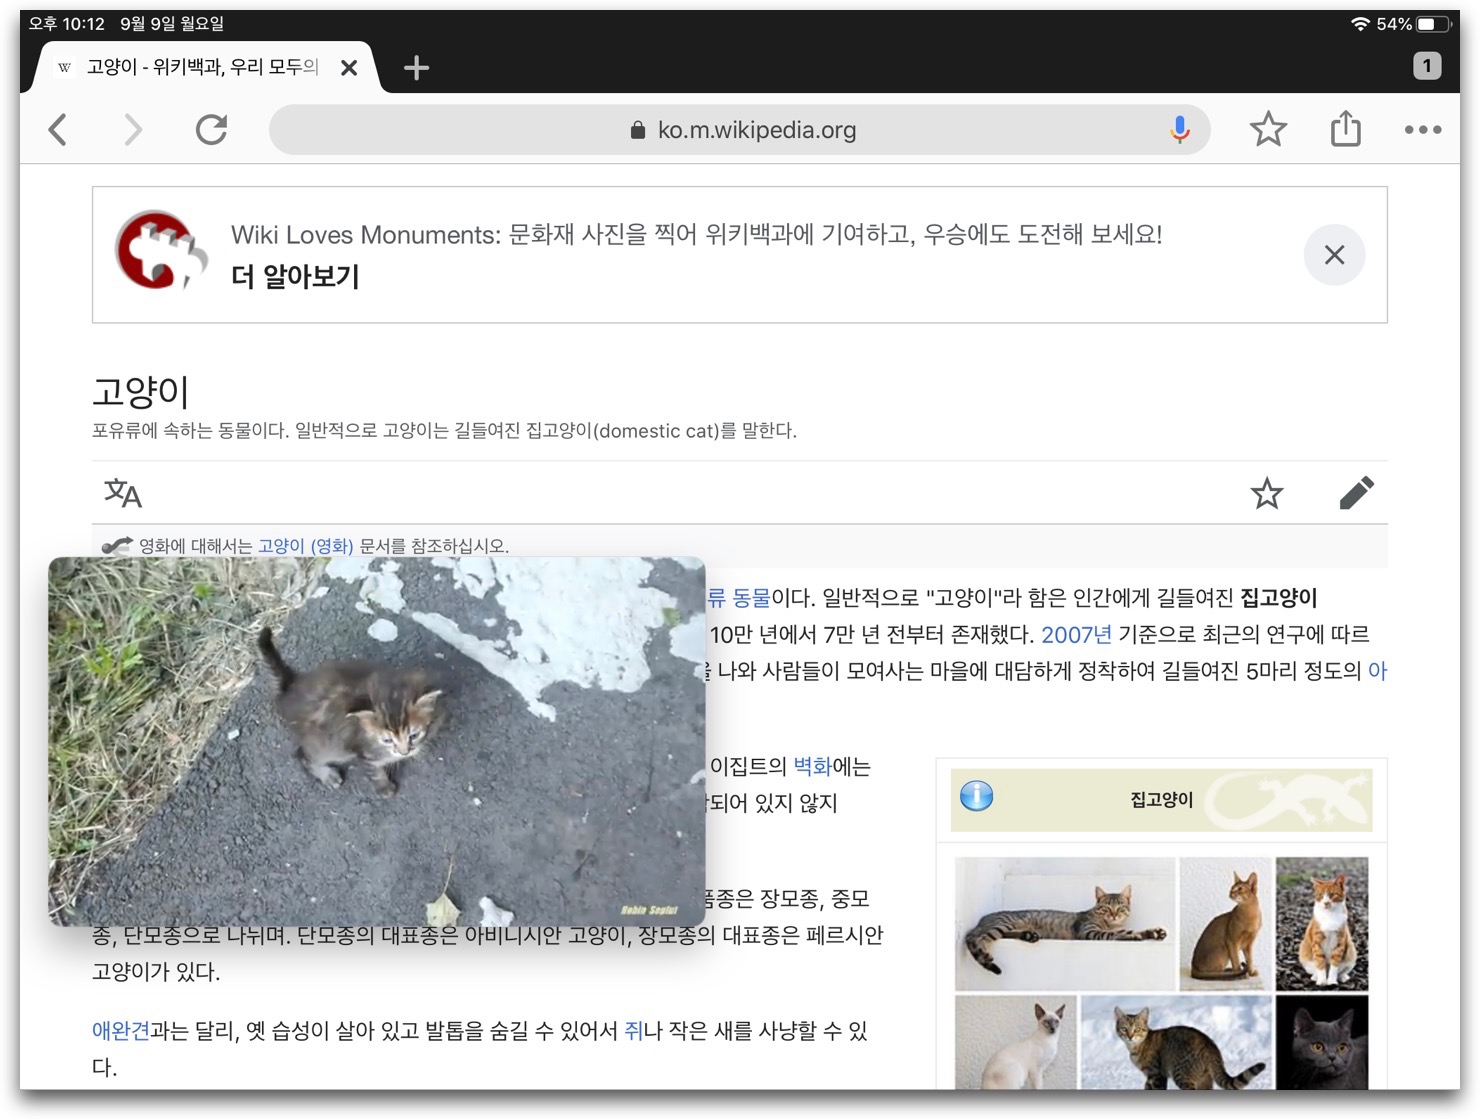
Task: Tap the voice search microphone icon
Action: [1180, 130]
